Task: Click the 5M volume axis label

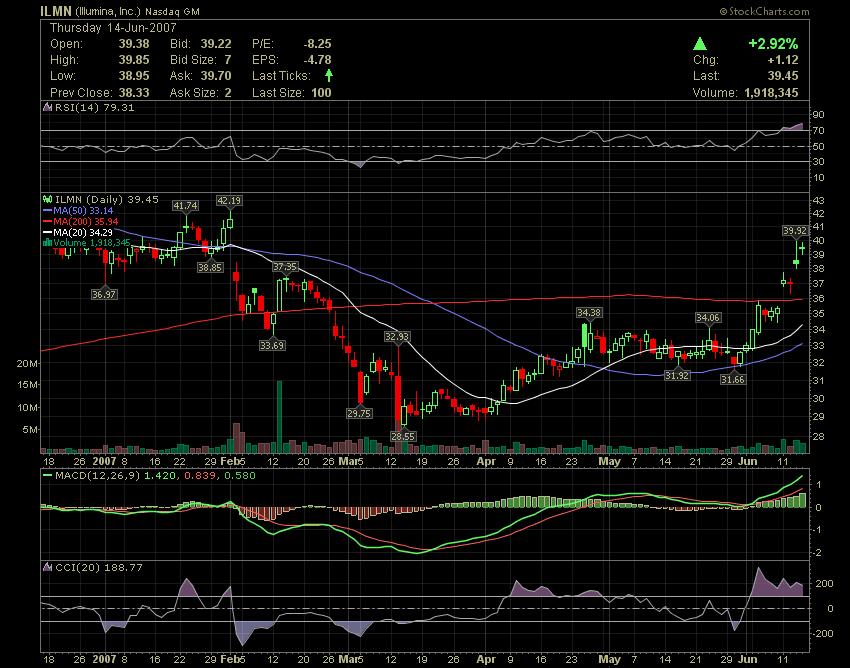Action: [30, 429]
